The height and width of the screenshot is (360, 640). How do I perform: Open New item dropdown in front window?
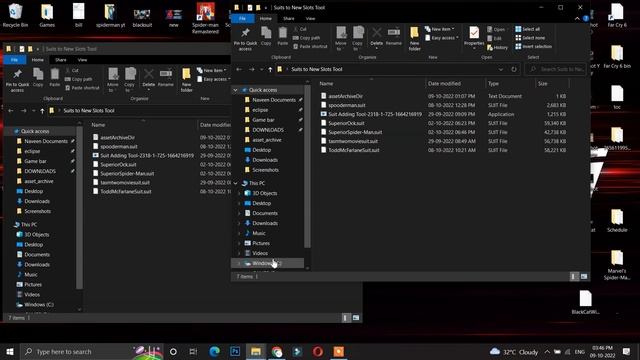tap(440, 29)
